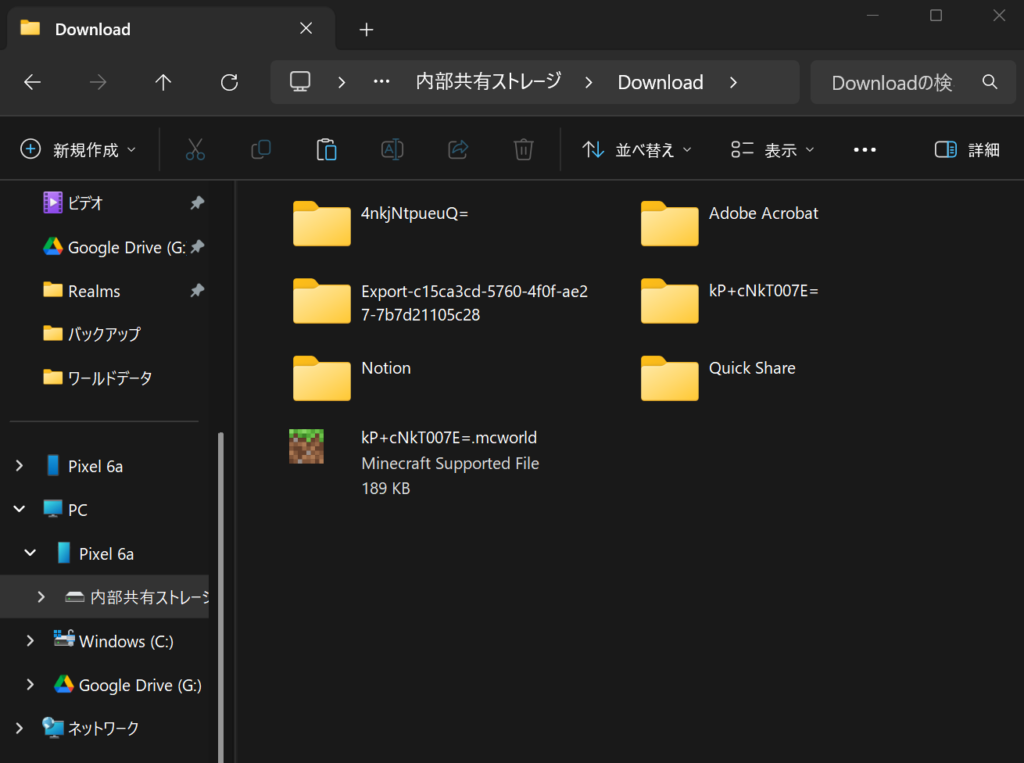Click the Paste clipboard icon
Image resolution: width=1024 pixels, height=763 pixels.
pyautogui.click(x=326, y=150)
